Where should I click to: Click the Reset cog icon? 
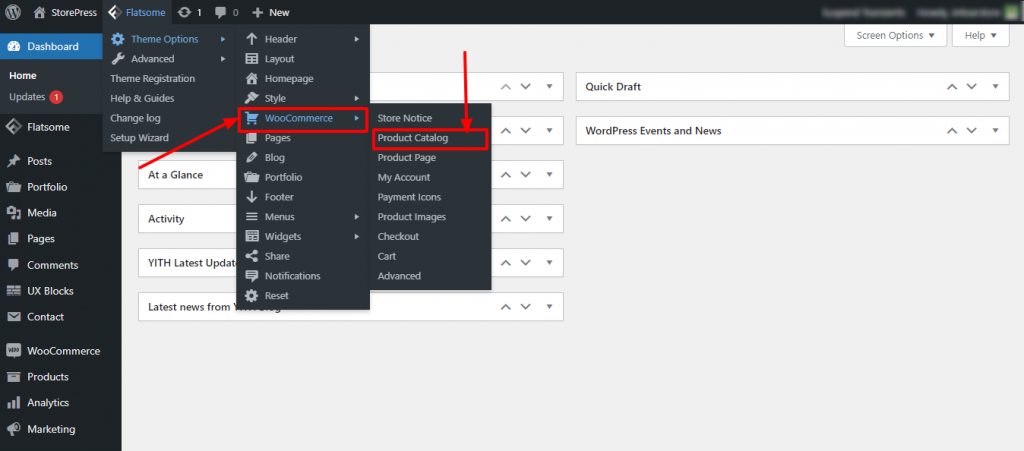(251, 296)
